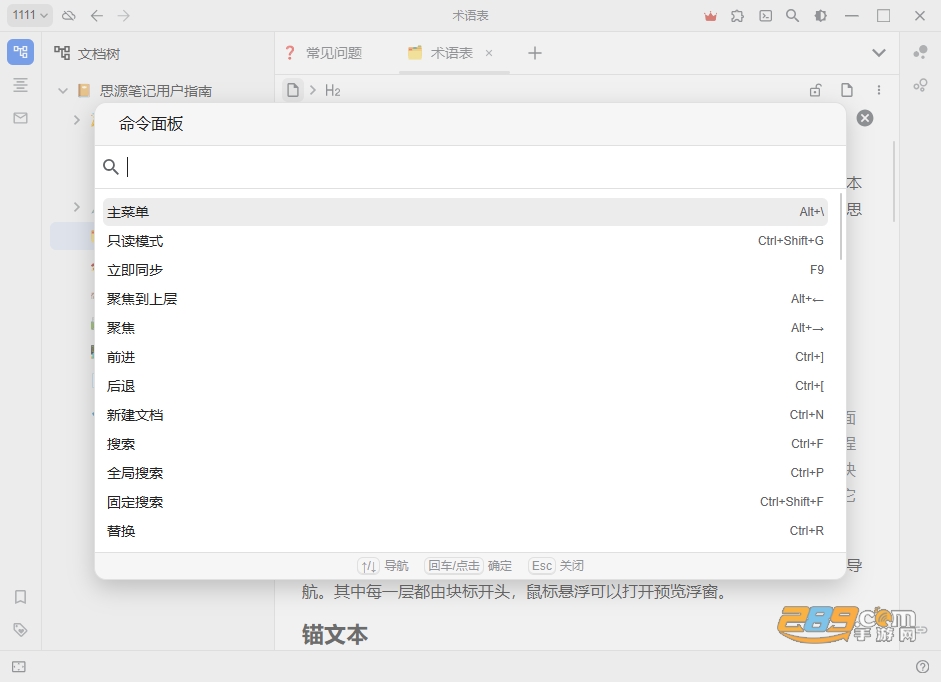
Task: Open the plugins puzzle icon
Action: (738, 16)
